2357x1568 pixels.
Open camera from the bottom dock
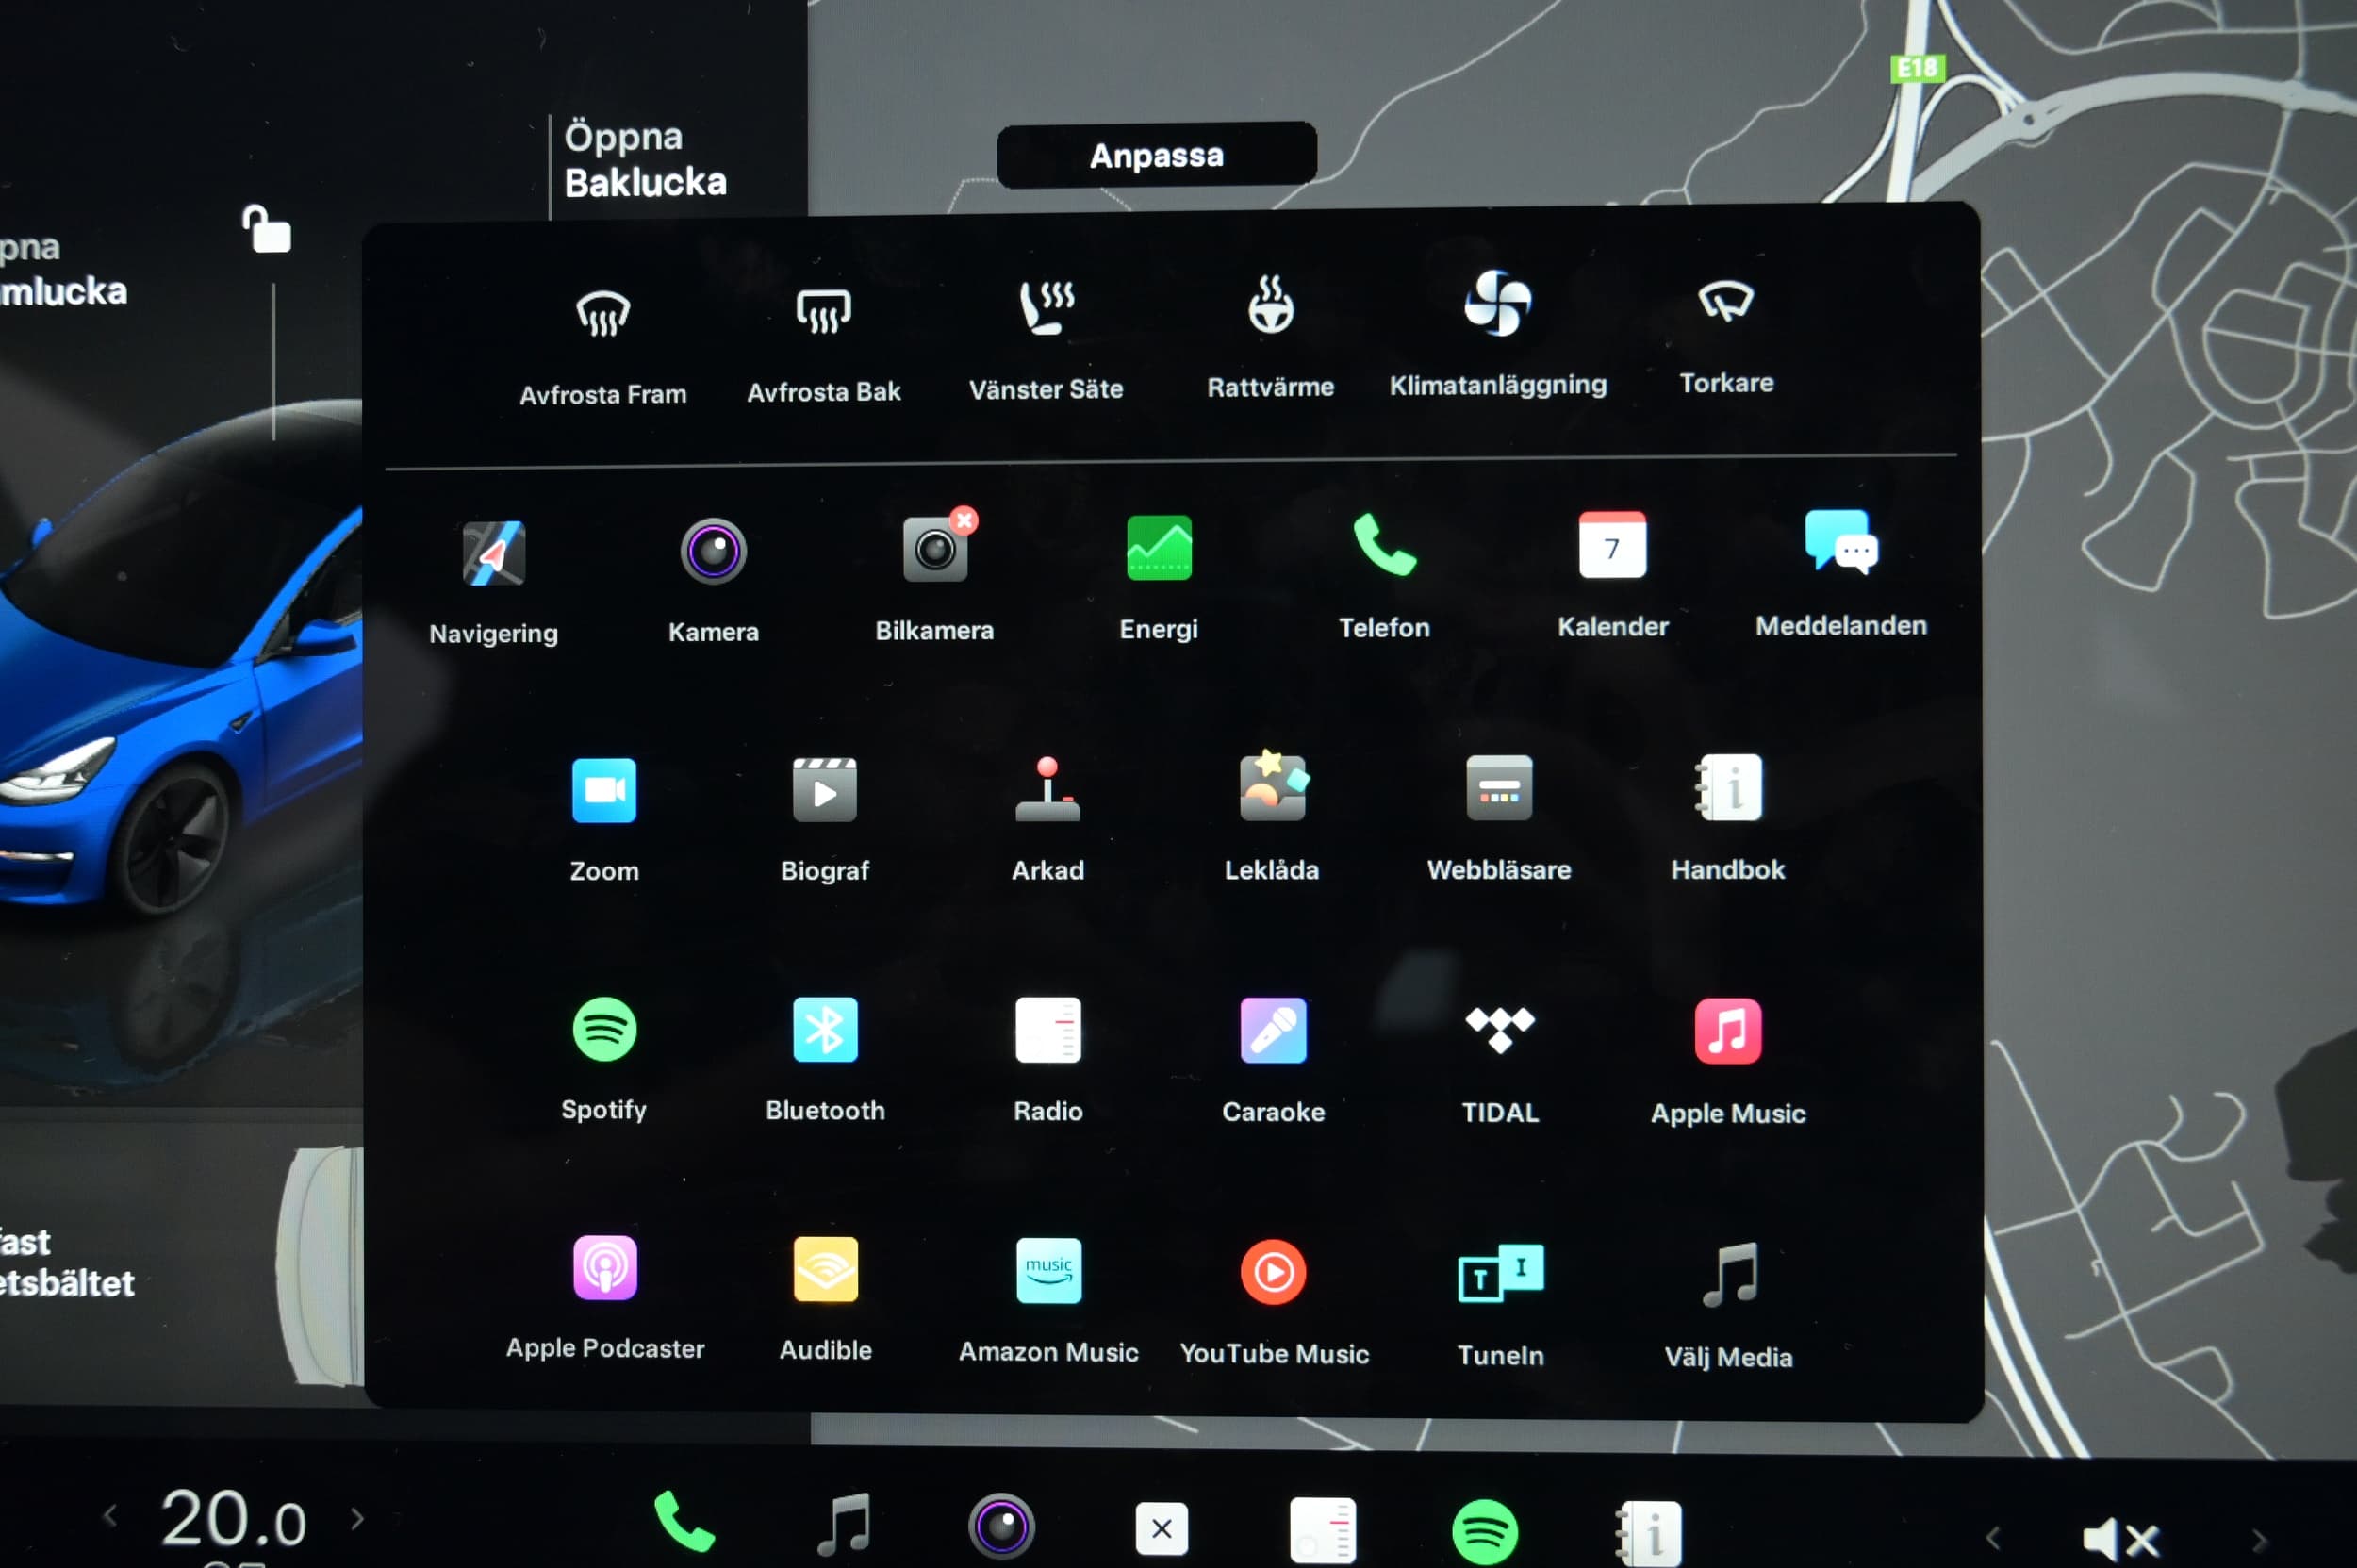pyautogui.click(x=1000, y=1525)
